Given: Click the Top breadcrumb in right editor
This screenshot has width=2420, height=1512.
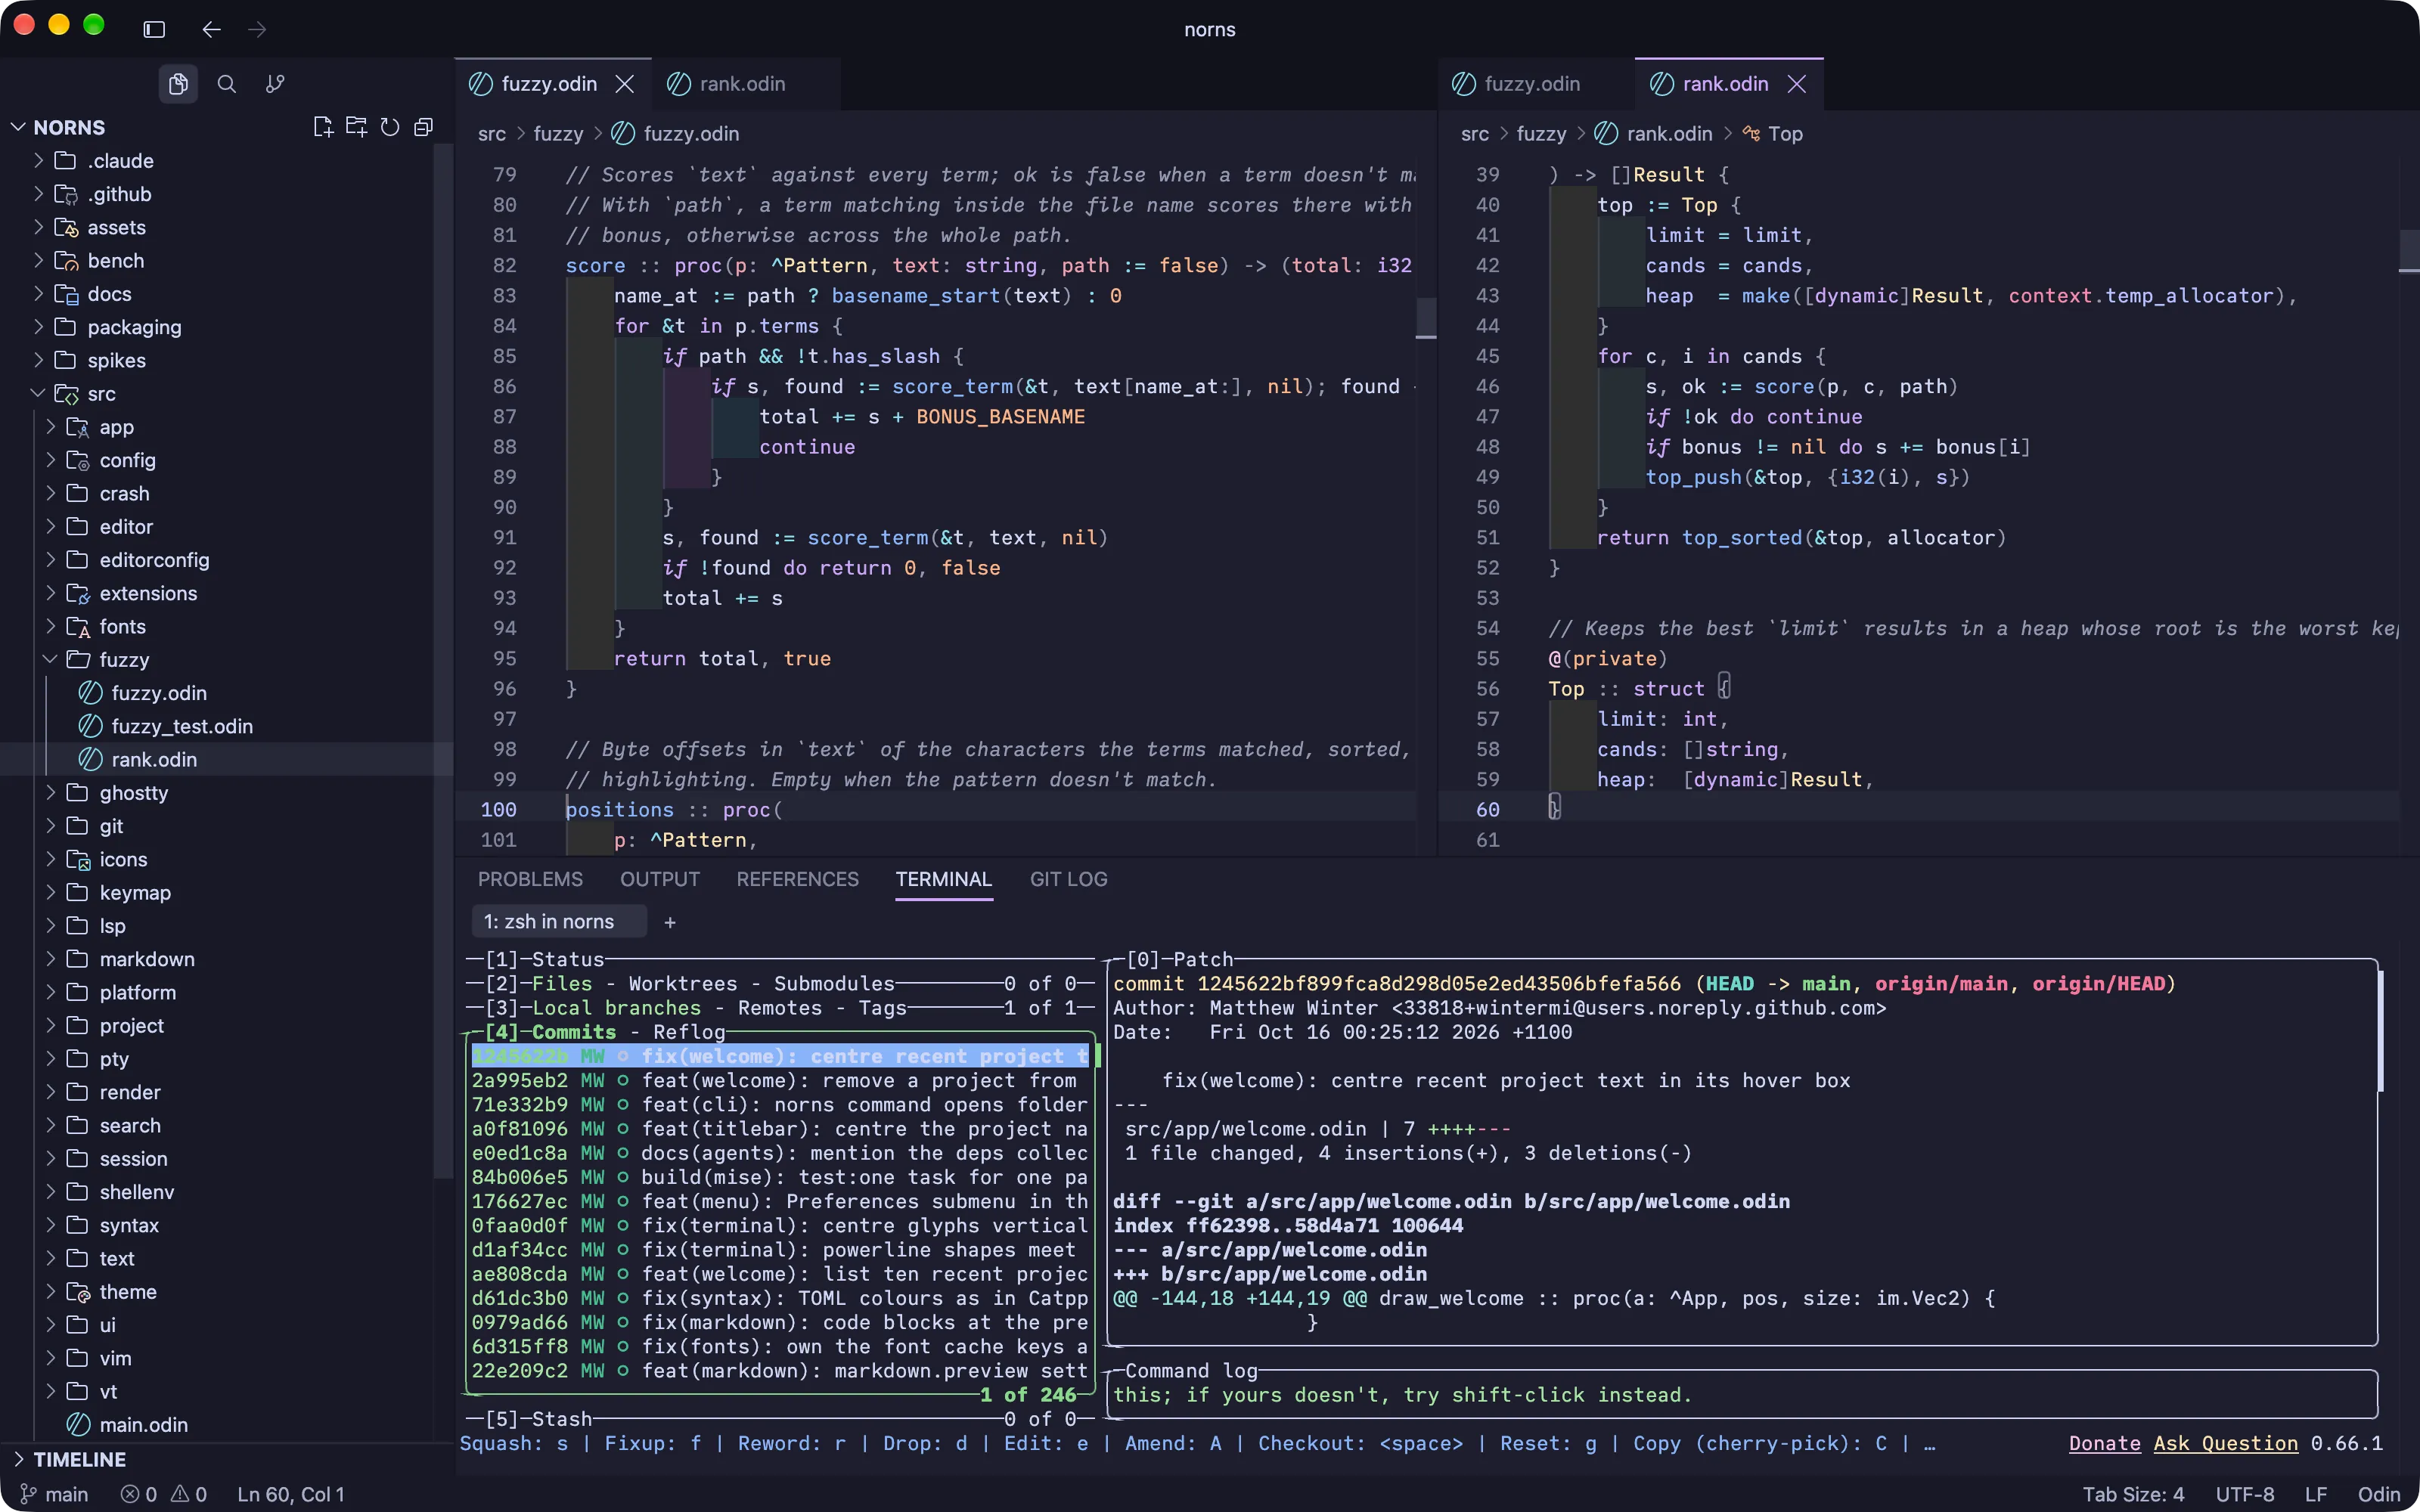Looking at the screenshot, I should click(x=1773, y=134).
